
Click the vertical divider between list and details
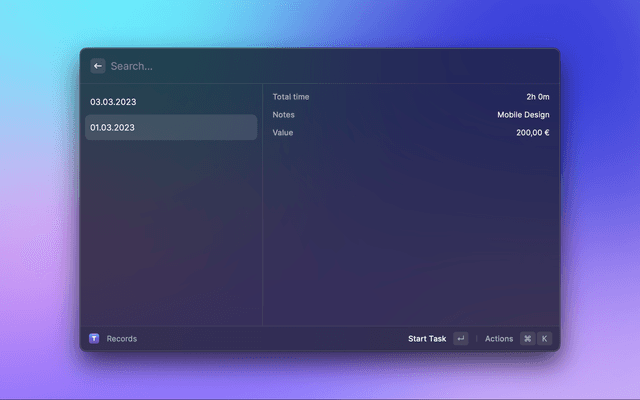[263, 220]
